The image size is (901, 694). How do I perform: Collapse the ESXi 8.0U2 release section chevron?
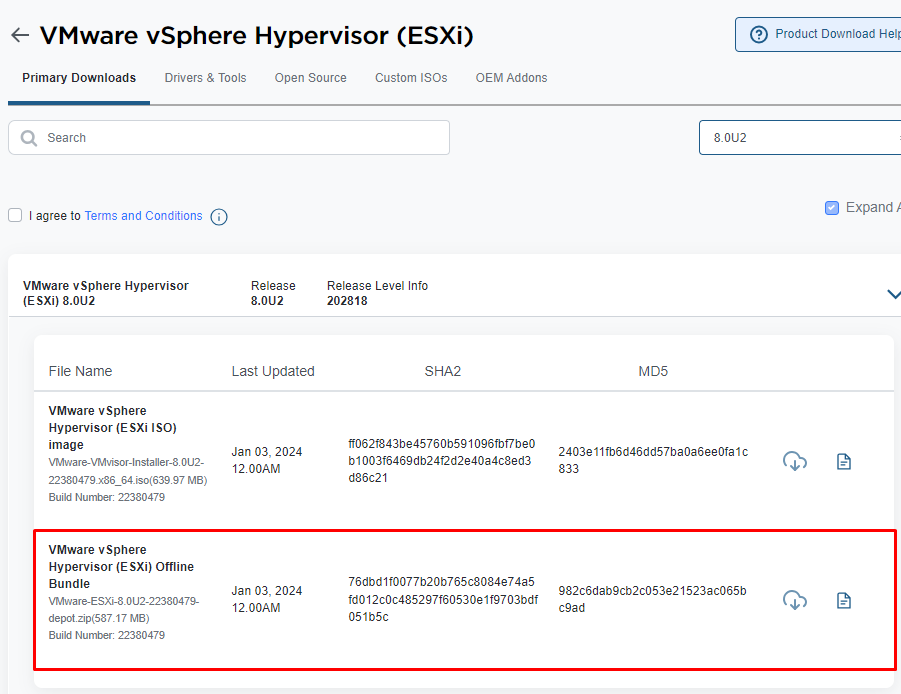894,294
